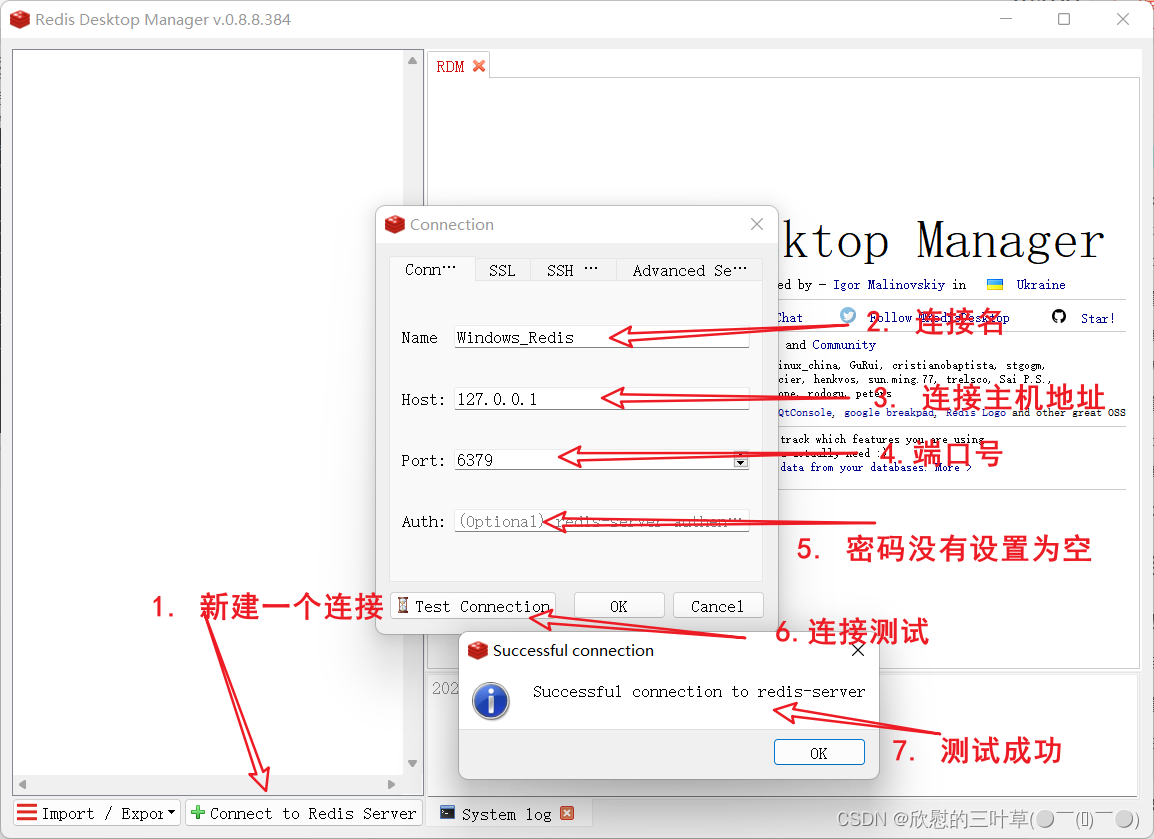Image resolution: width=1154 pixels, height=839 pixels.
Task: Click the System log terminal icon
Action: pos(447,813)
